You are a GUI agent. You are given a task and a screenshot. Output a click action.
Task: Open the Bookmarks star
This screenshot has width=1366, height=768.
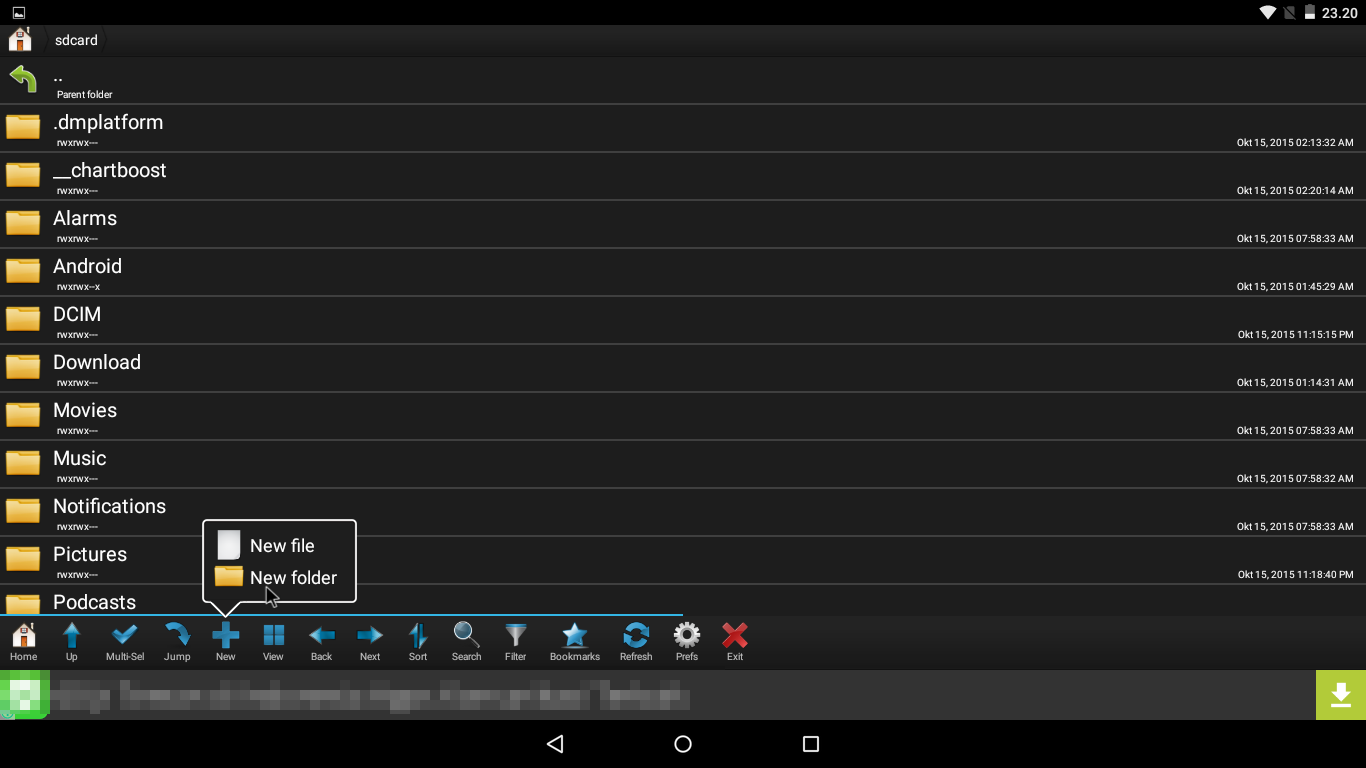click(575, 641)
